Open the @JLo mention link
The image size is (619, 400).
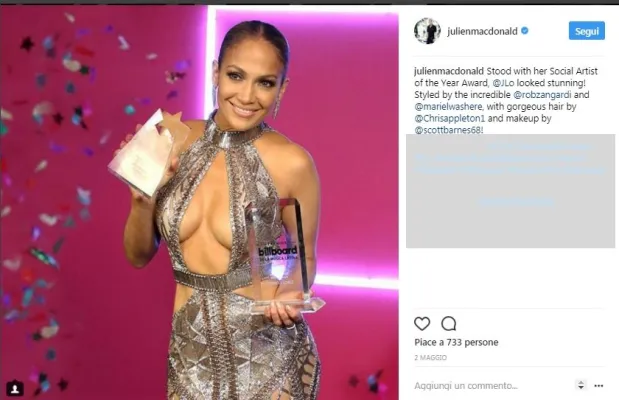coord(503,83)
